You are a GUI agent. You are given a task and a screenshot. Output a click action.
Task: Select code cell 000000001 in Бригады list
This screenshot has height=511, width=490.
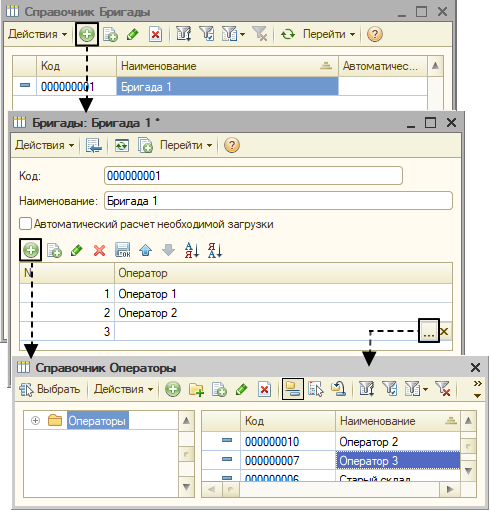click(76, 87)
